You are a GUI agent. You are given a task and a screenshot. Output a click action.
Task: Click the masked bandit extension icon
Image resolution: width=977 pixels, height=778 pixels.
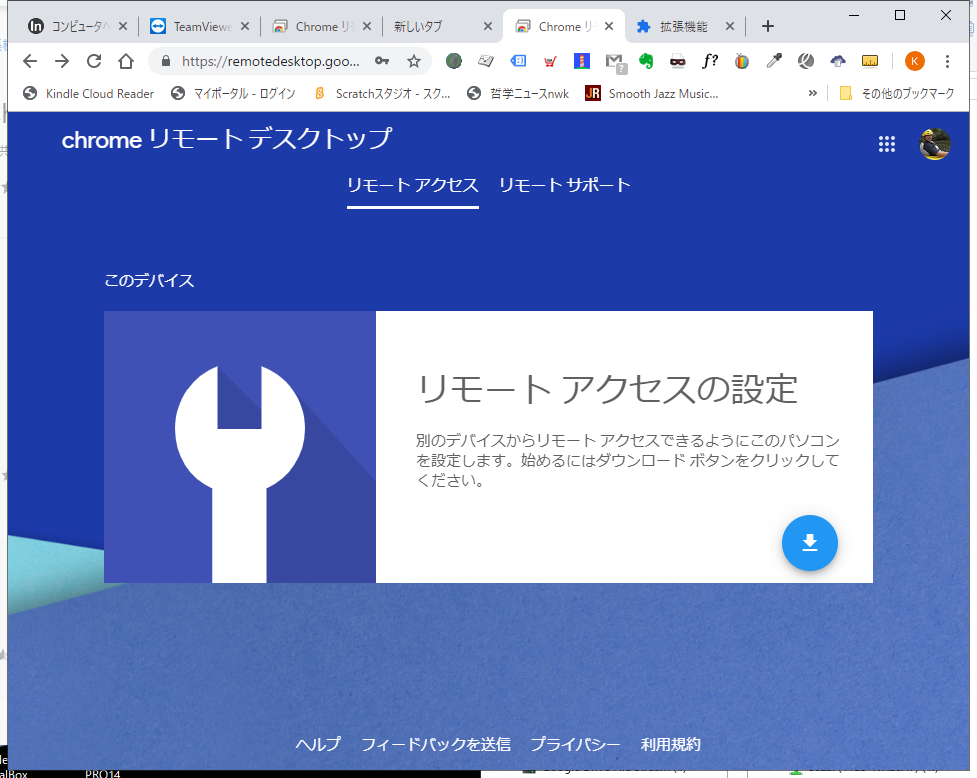coord(678,61)
